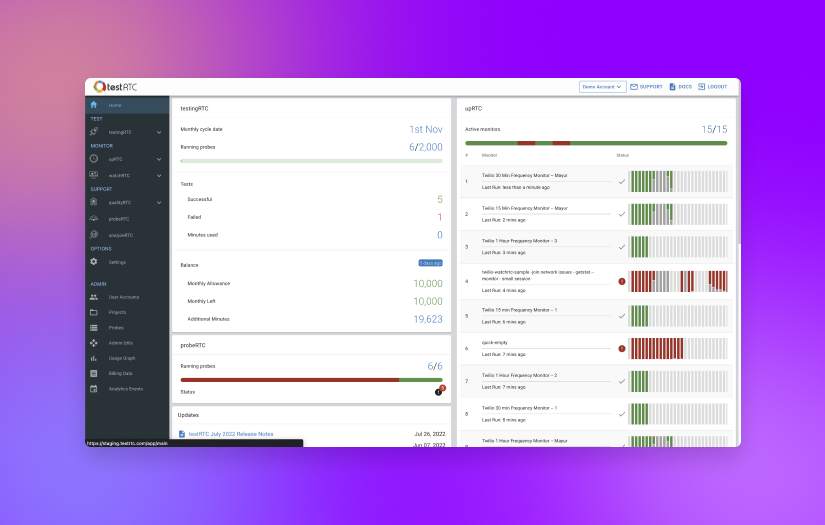Expand the qualityRTC sidebar chevron

(x=159, y=203)
